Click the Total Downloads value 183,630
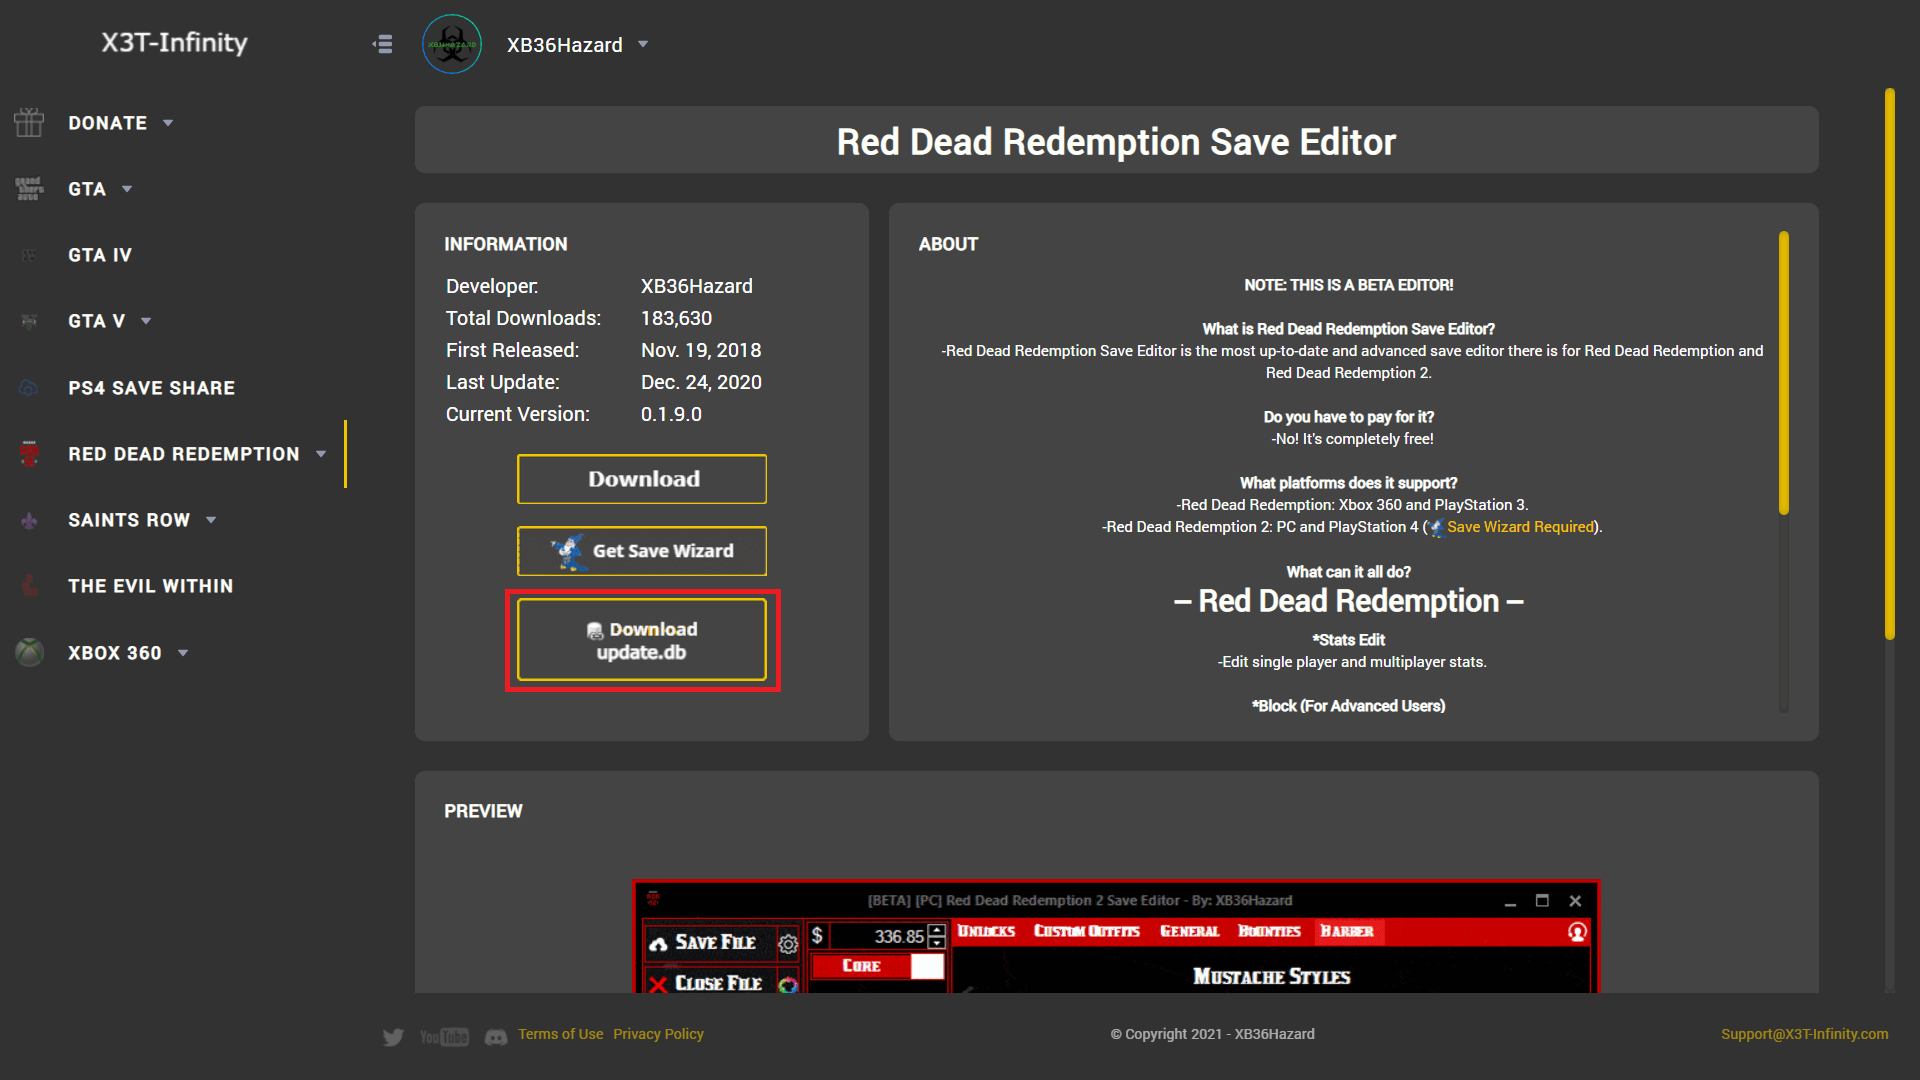Image resolution: width=1920 pixels, height=1080 pixels. point(677,318)
